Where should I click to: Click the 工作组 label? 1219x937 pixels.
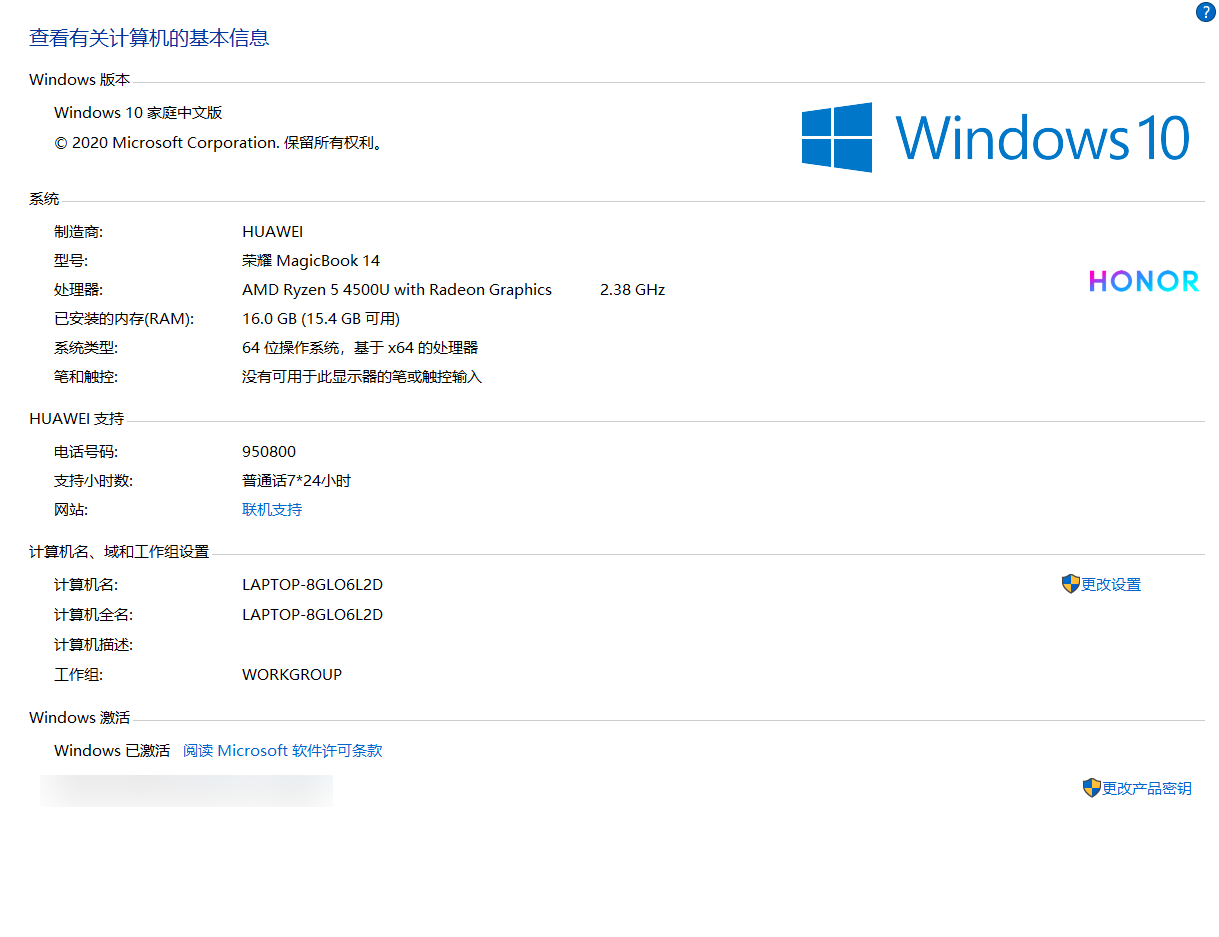point(79,675)
